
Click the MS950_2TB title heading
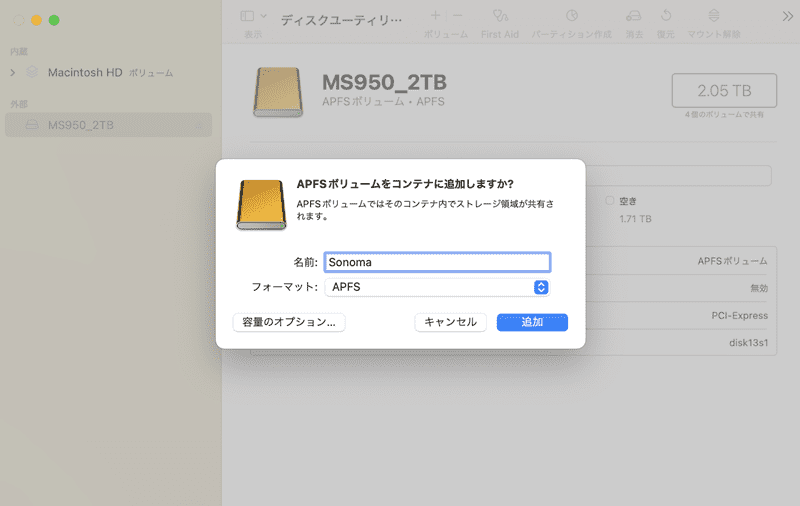[384, 83]
